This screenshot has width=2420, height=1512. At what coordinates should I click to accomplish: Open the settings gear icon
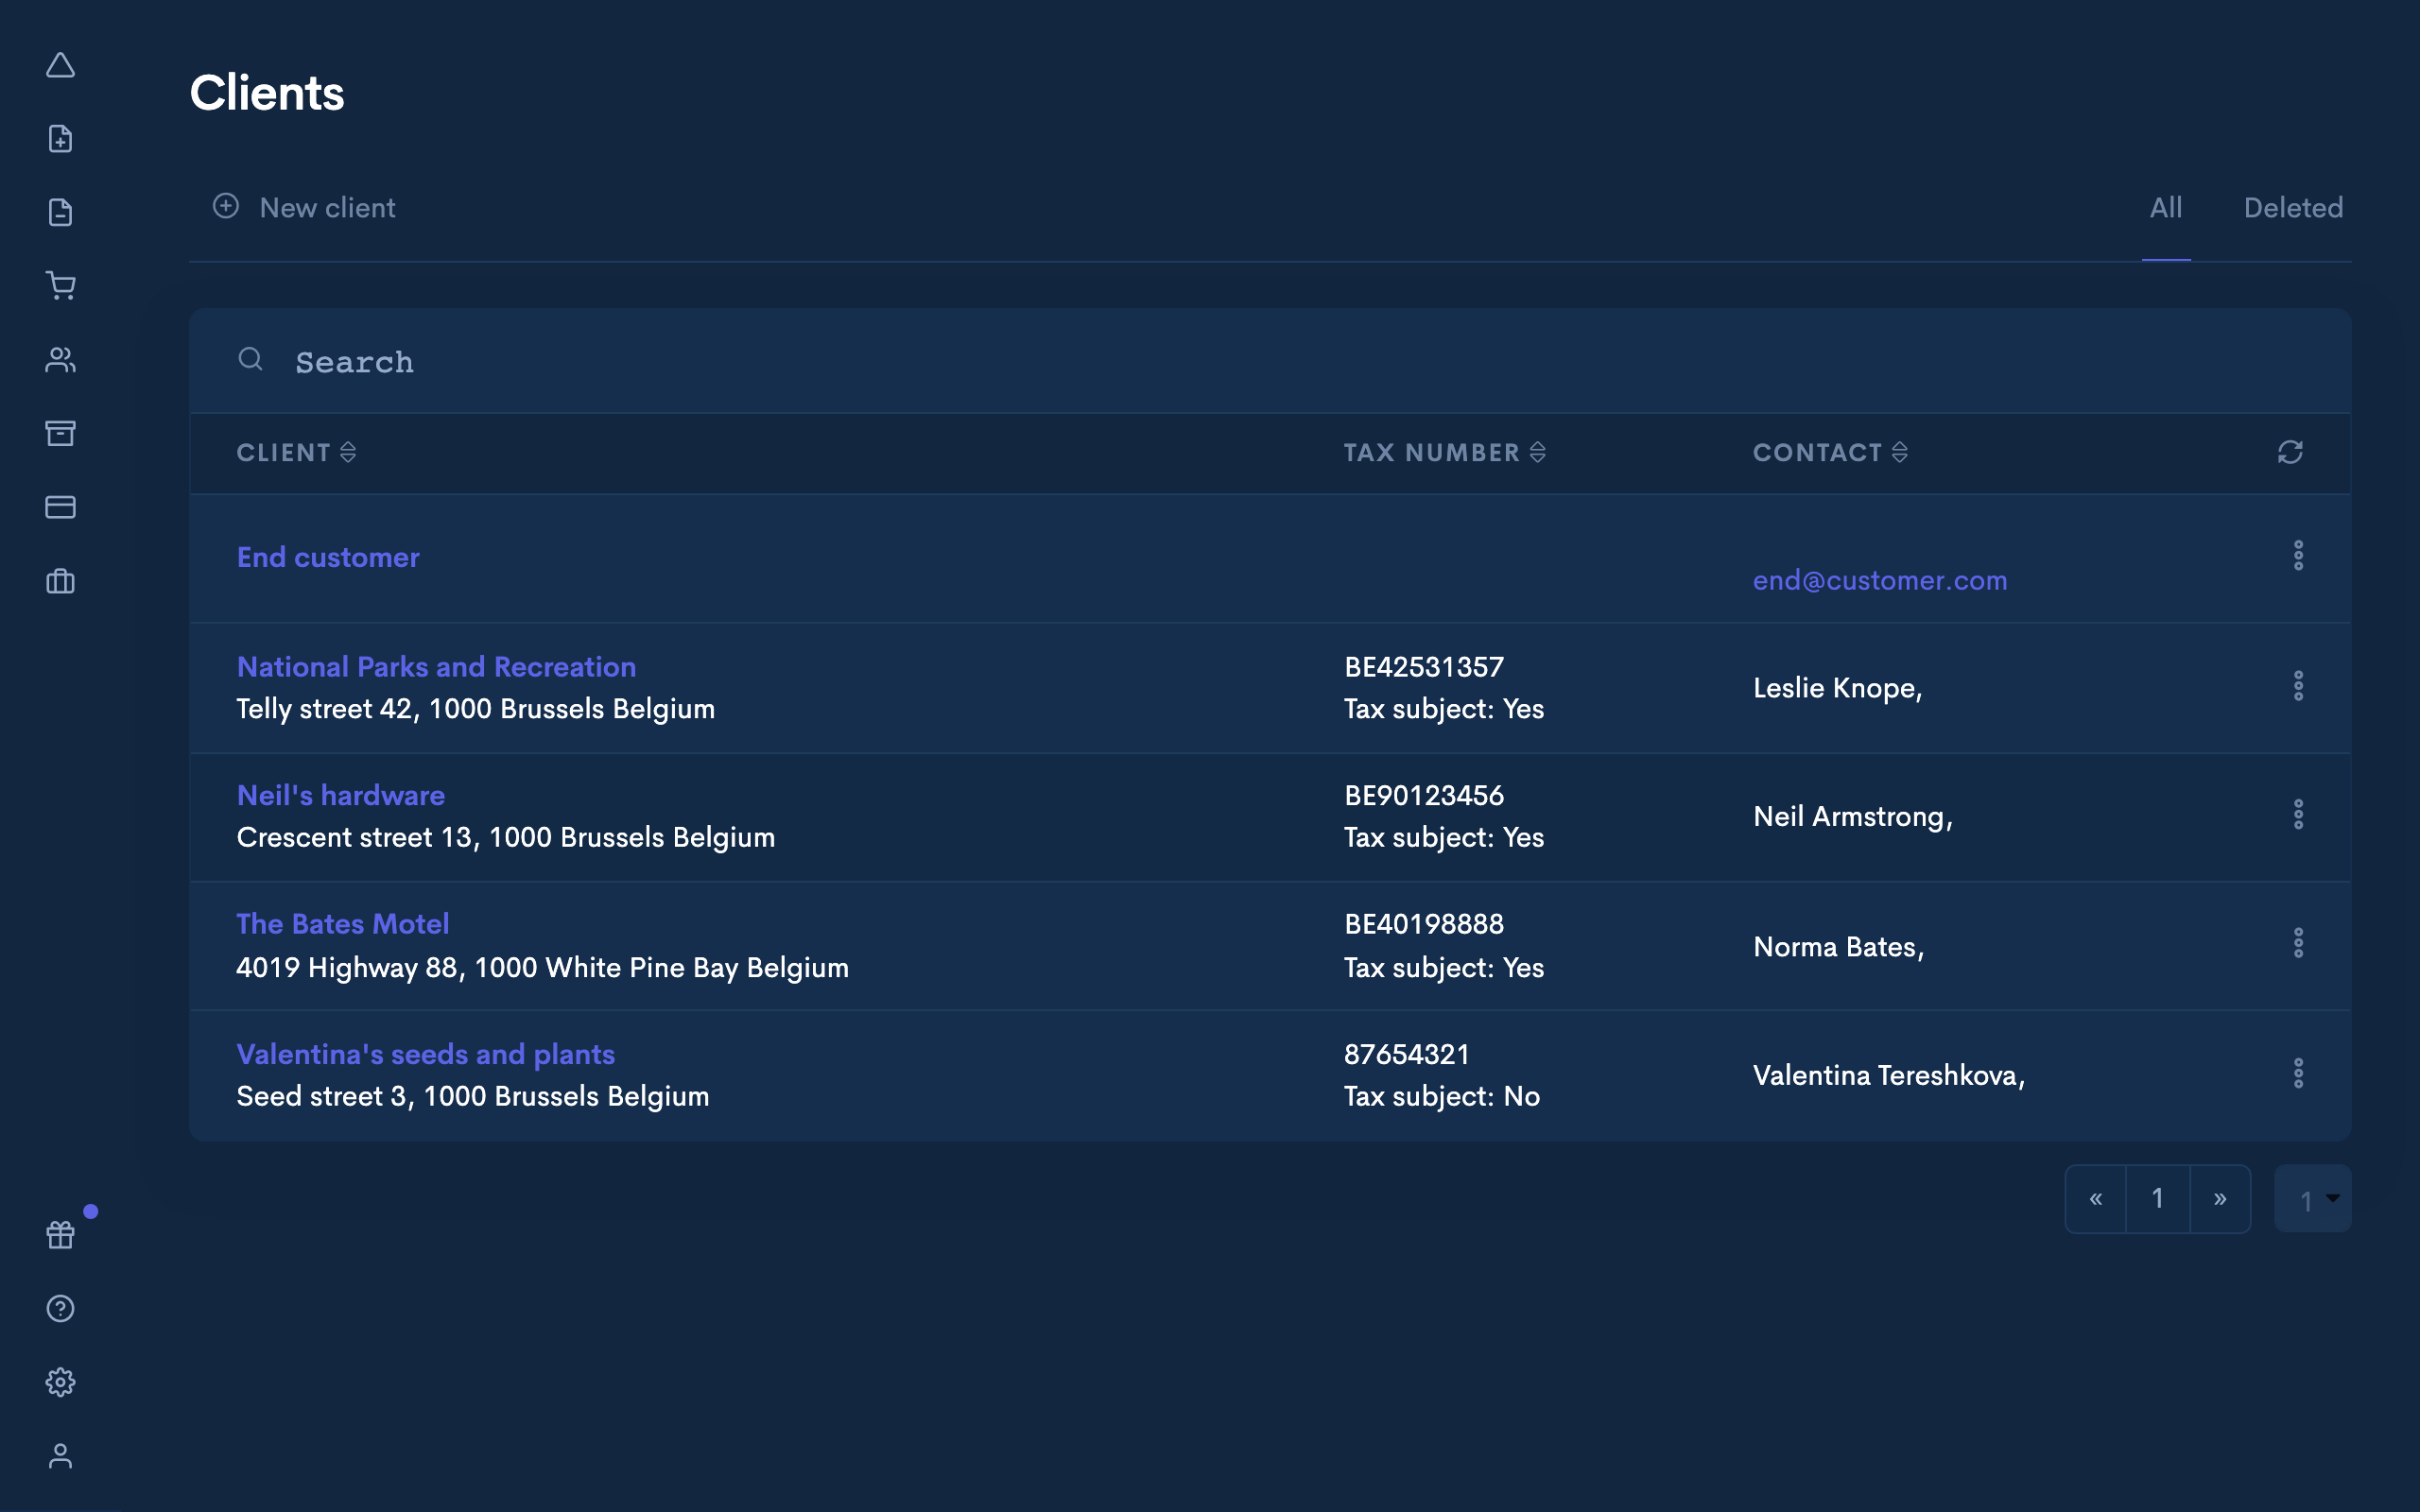coord(61,1382)
